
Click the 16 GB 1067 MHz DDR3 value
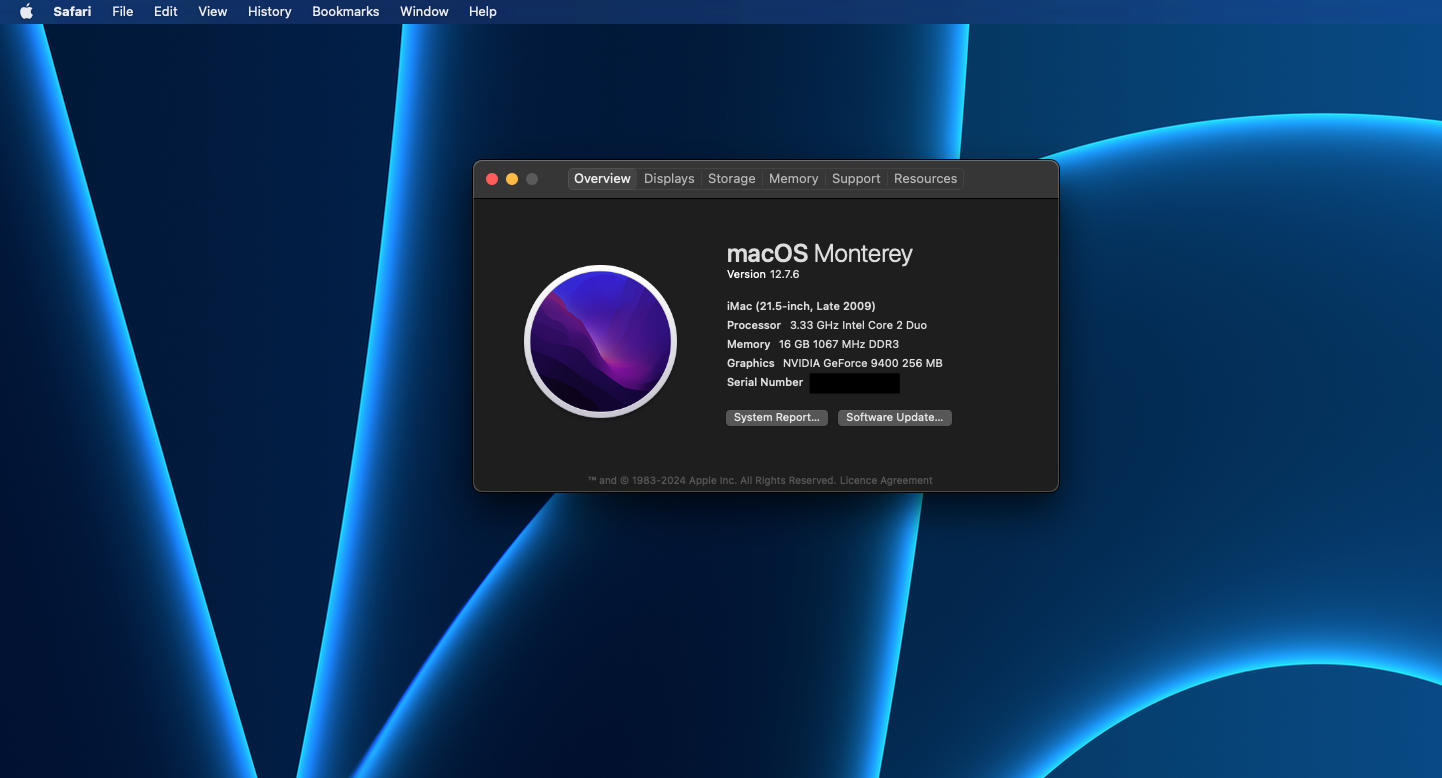point(839,345)
